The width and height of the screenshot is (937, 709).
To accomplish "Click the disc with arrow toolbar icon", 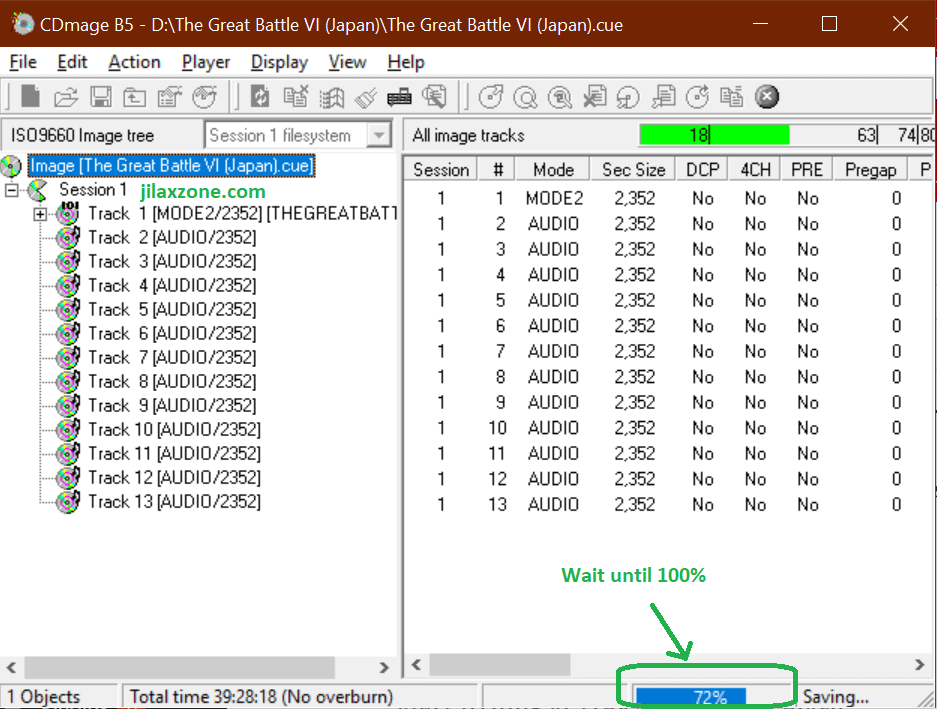I will coord(491,96).
